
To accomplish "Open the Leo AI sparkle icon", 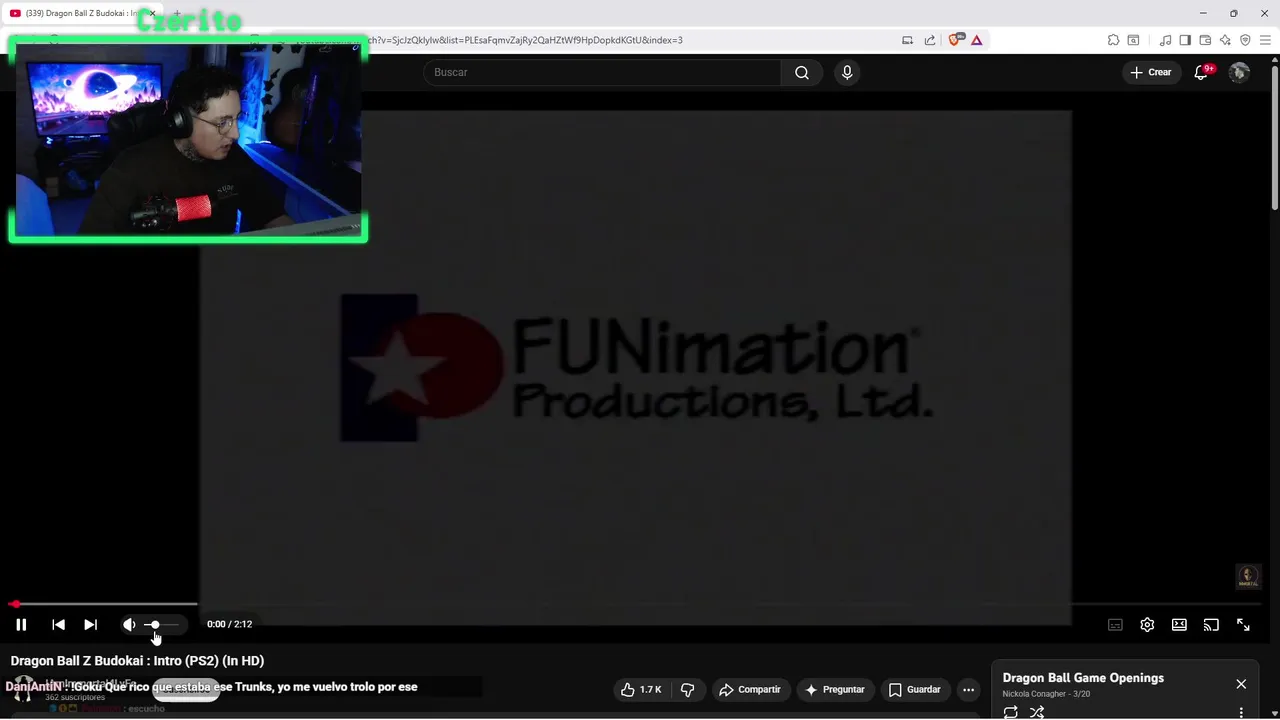I will click(x=1225, y=40).
